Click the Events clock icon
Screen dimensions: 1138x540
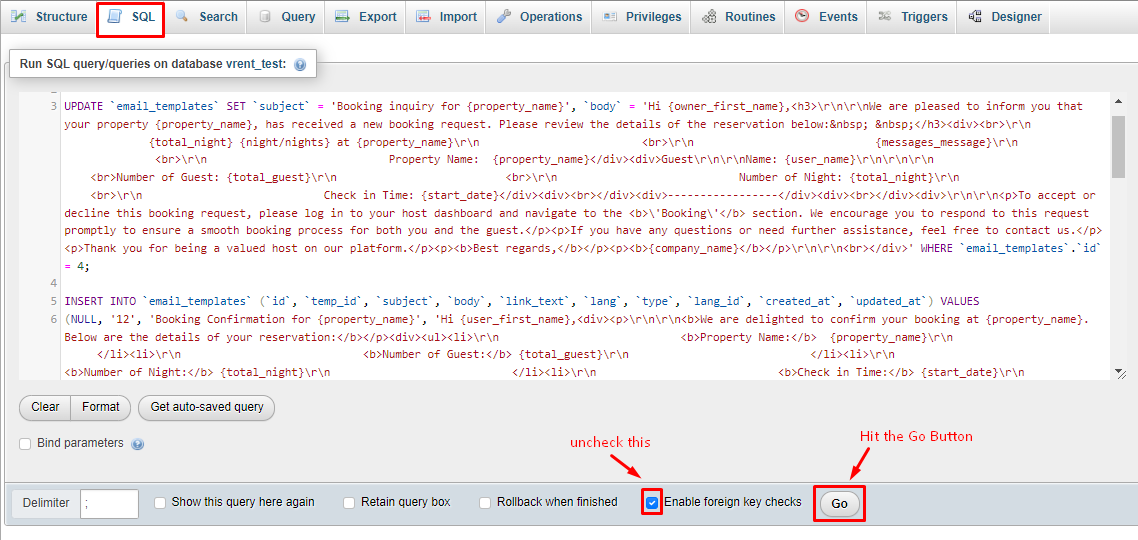point(803,17)
